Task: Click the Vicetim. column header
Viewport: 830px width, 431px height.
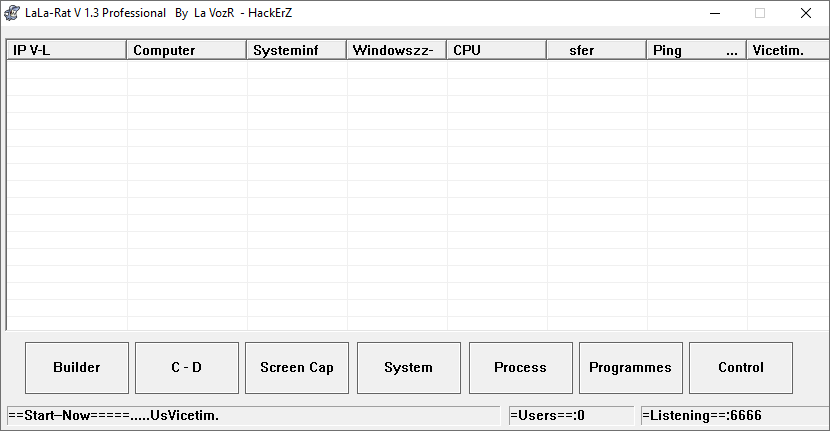Action: (786, 50)
